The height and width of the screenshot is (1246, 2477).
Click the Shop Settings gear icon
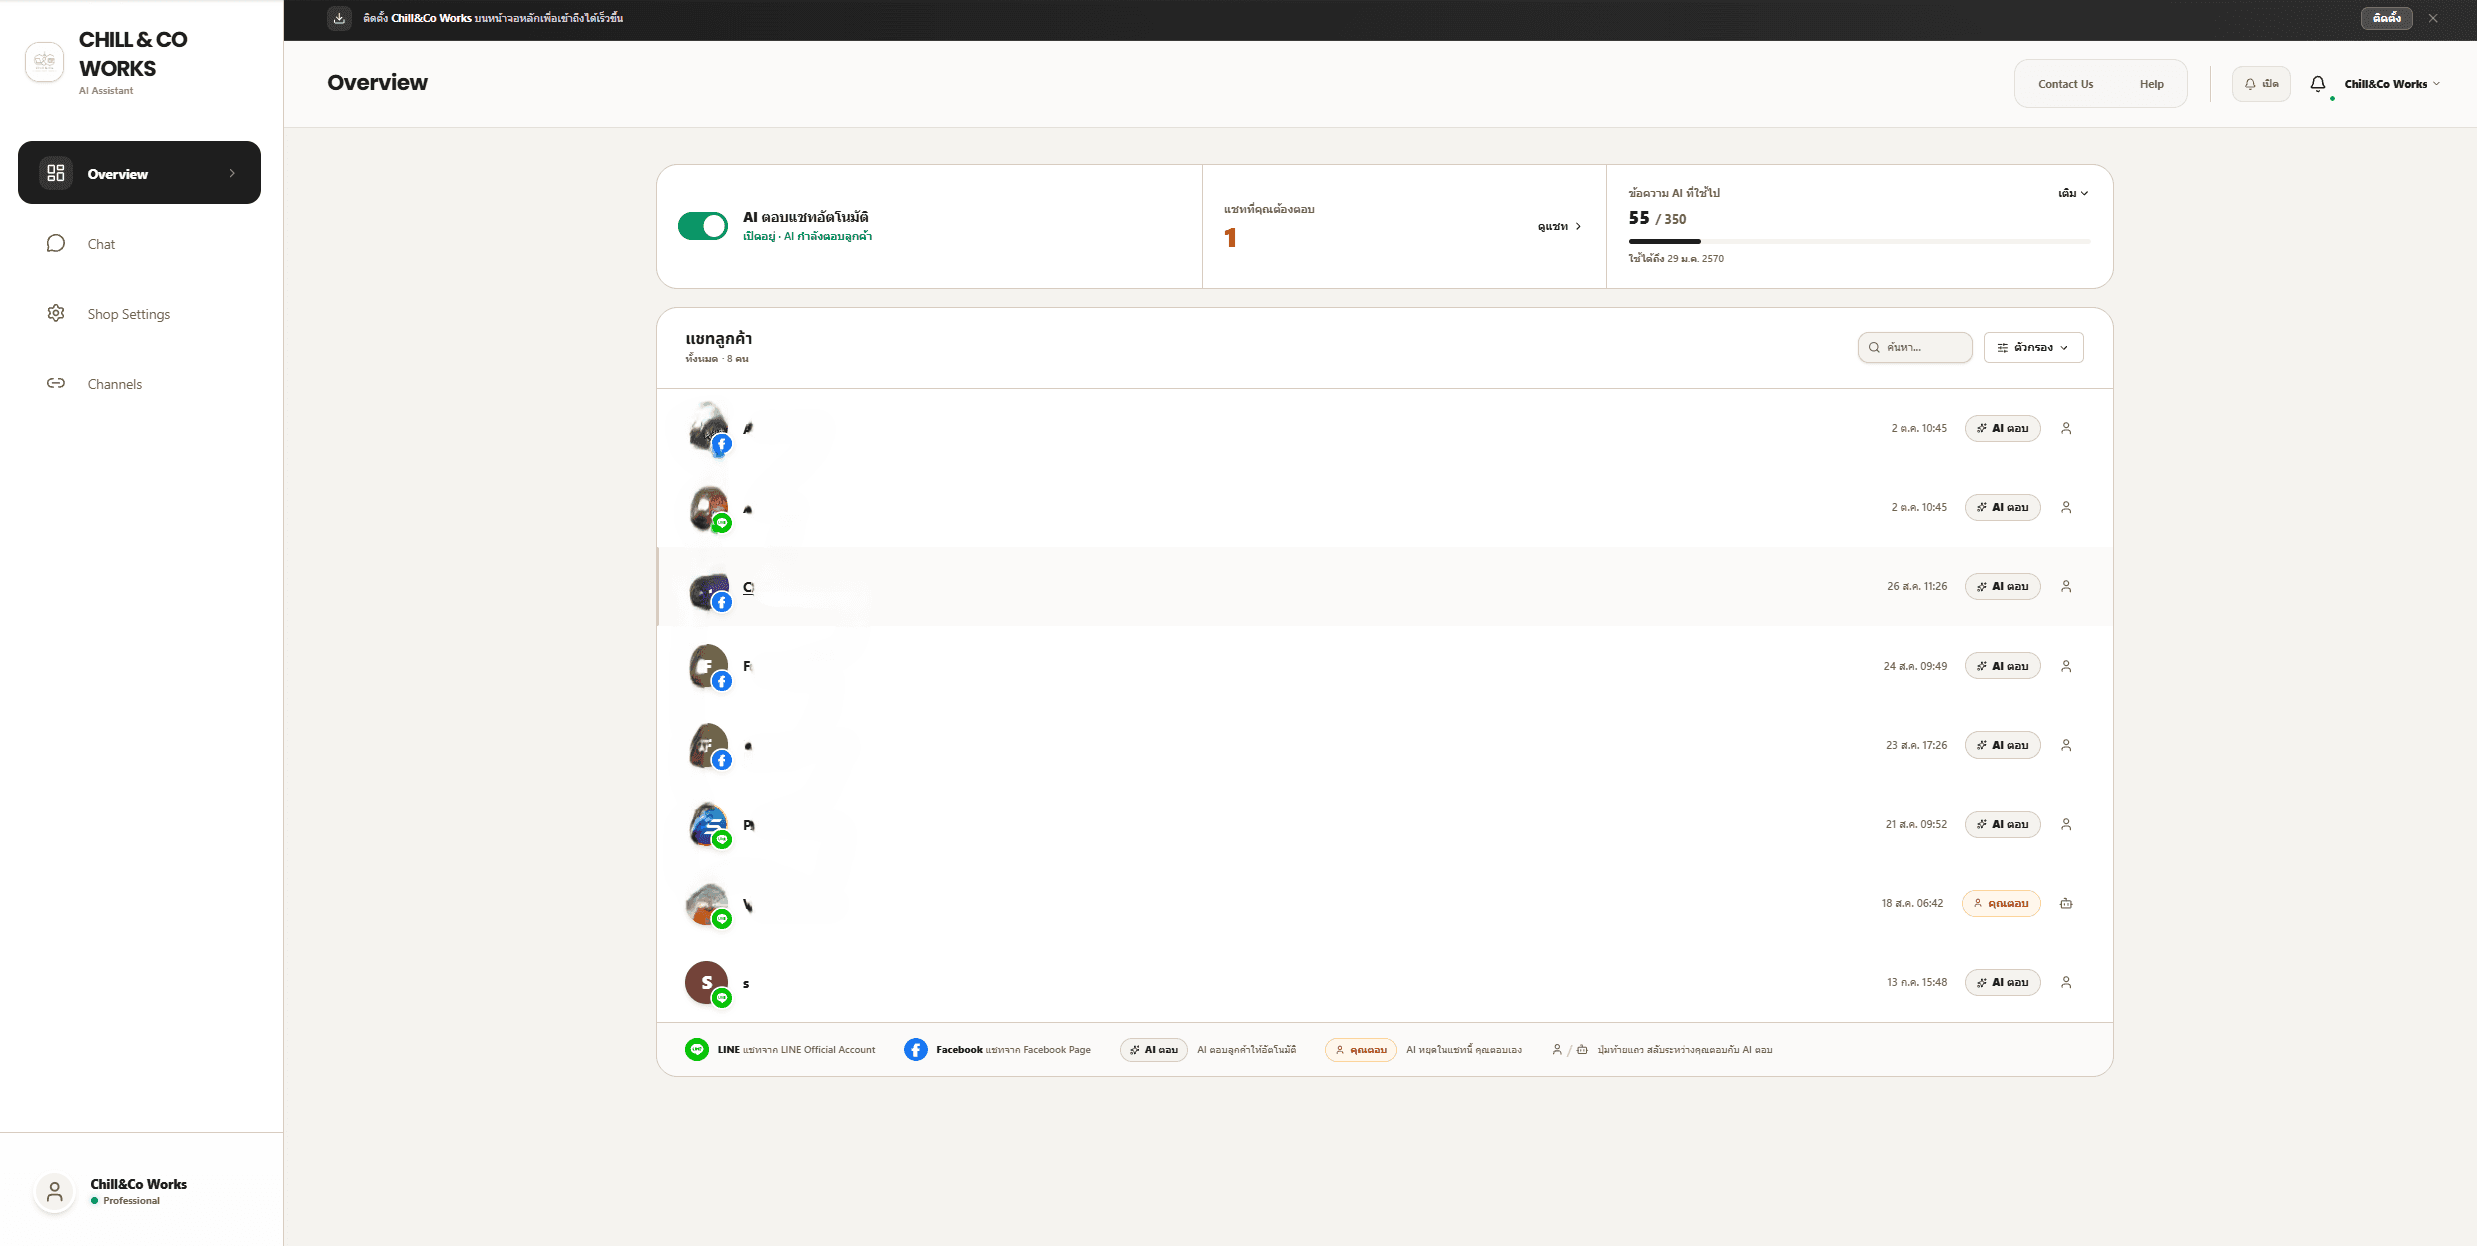(x=56, y=313)
